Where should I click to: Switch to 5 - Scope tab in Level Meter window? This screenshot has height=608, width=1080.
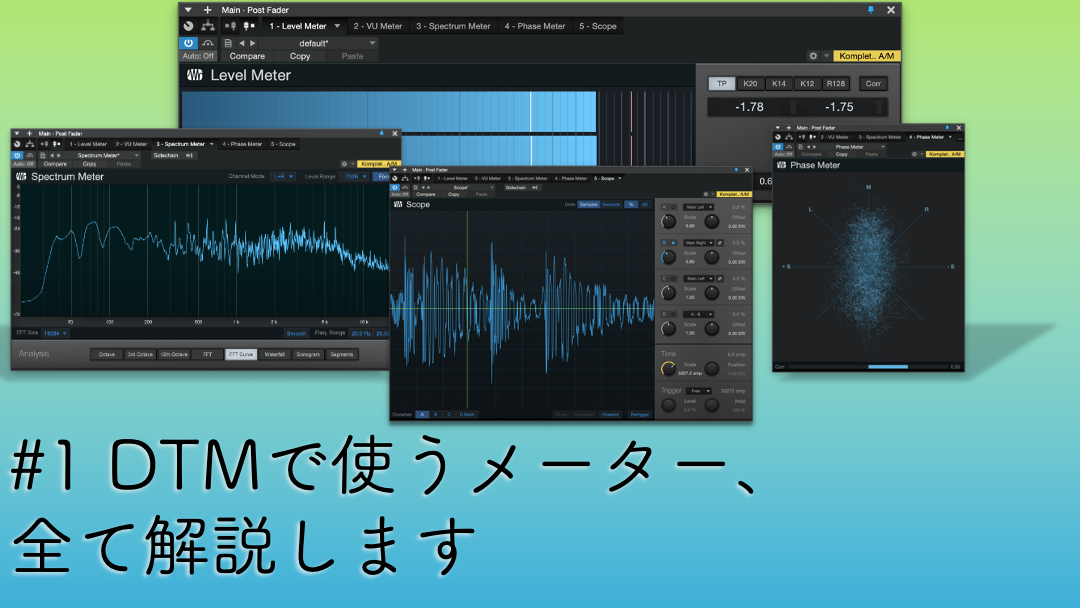(x=597, y=26)
